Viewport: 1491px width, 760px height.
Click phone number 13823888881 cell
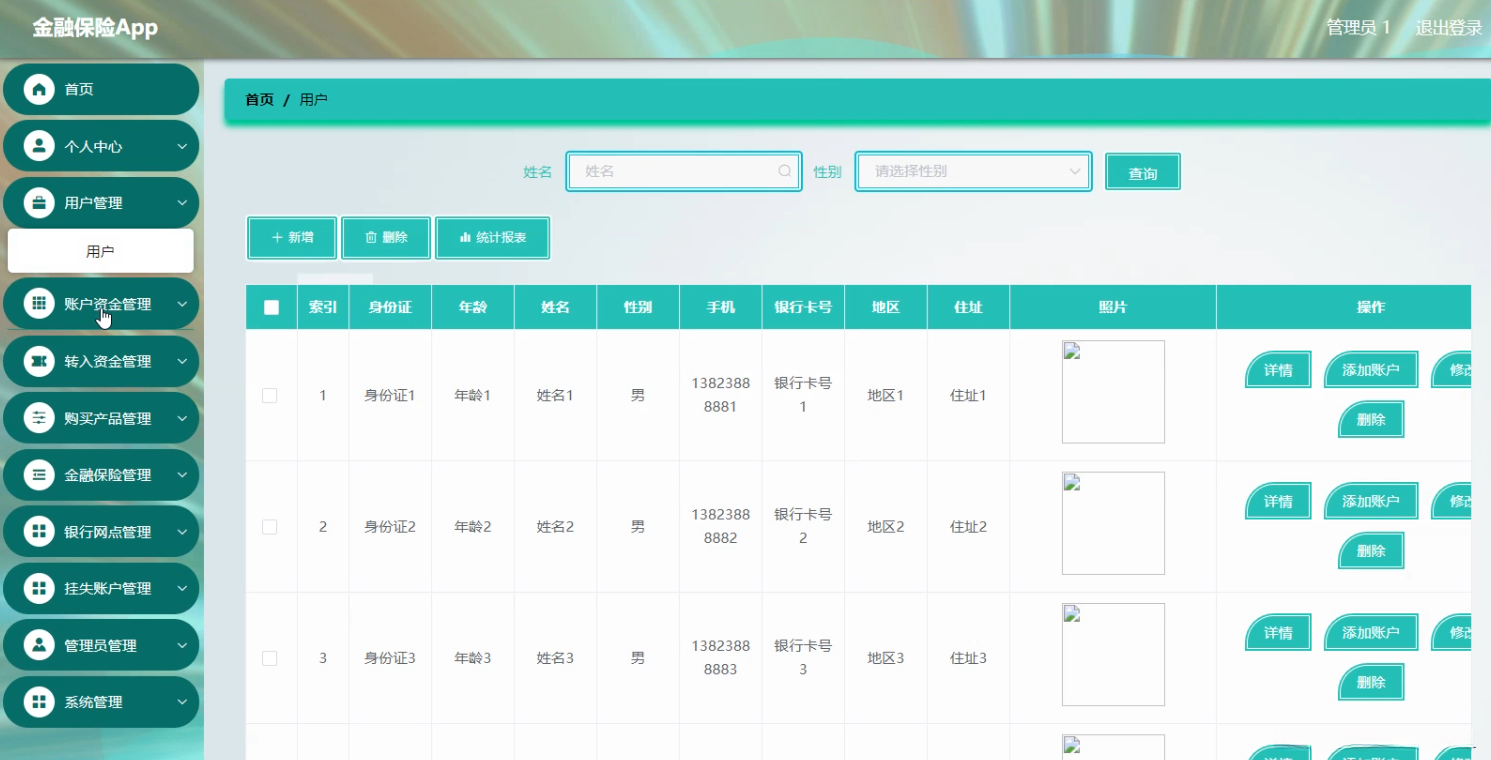(720, 395)
